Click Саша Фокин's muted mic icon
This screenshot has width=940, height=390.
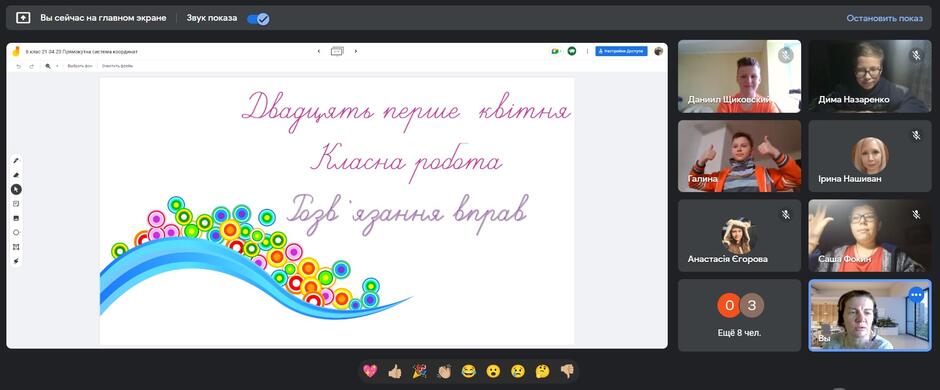[x=916, y=214]
